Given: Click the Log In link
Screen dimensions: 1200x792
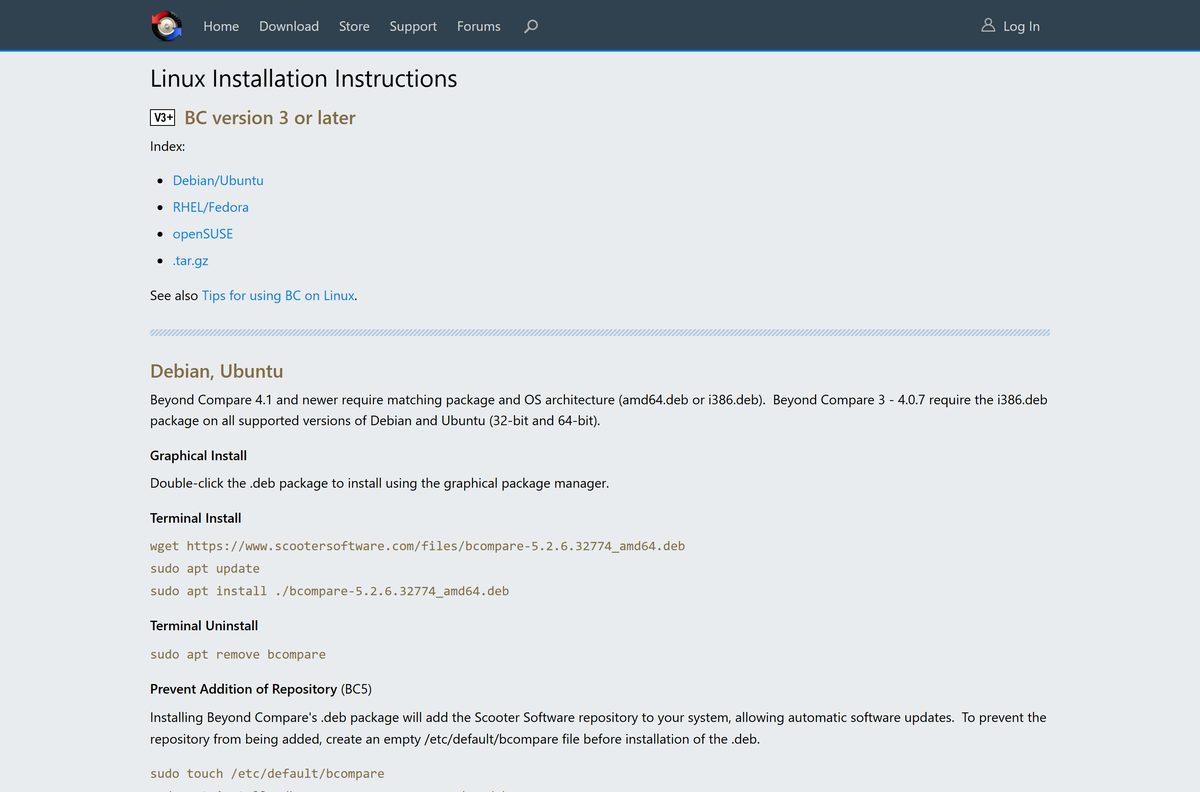Looking at the screenshot, I should (1021, 26).
